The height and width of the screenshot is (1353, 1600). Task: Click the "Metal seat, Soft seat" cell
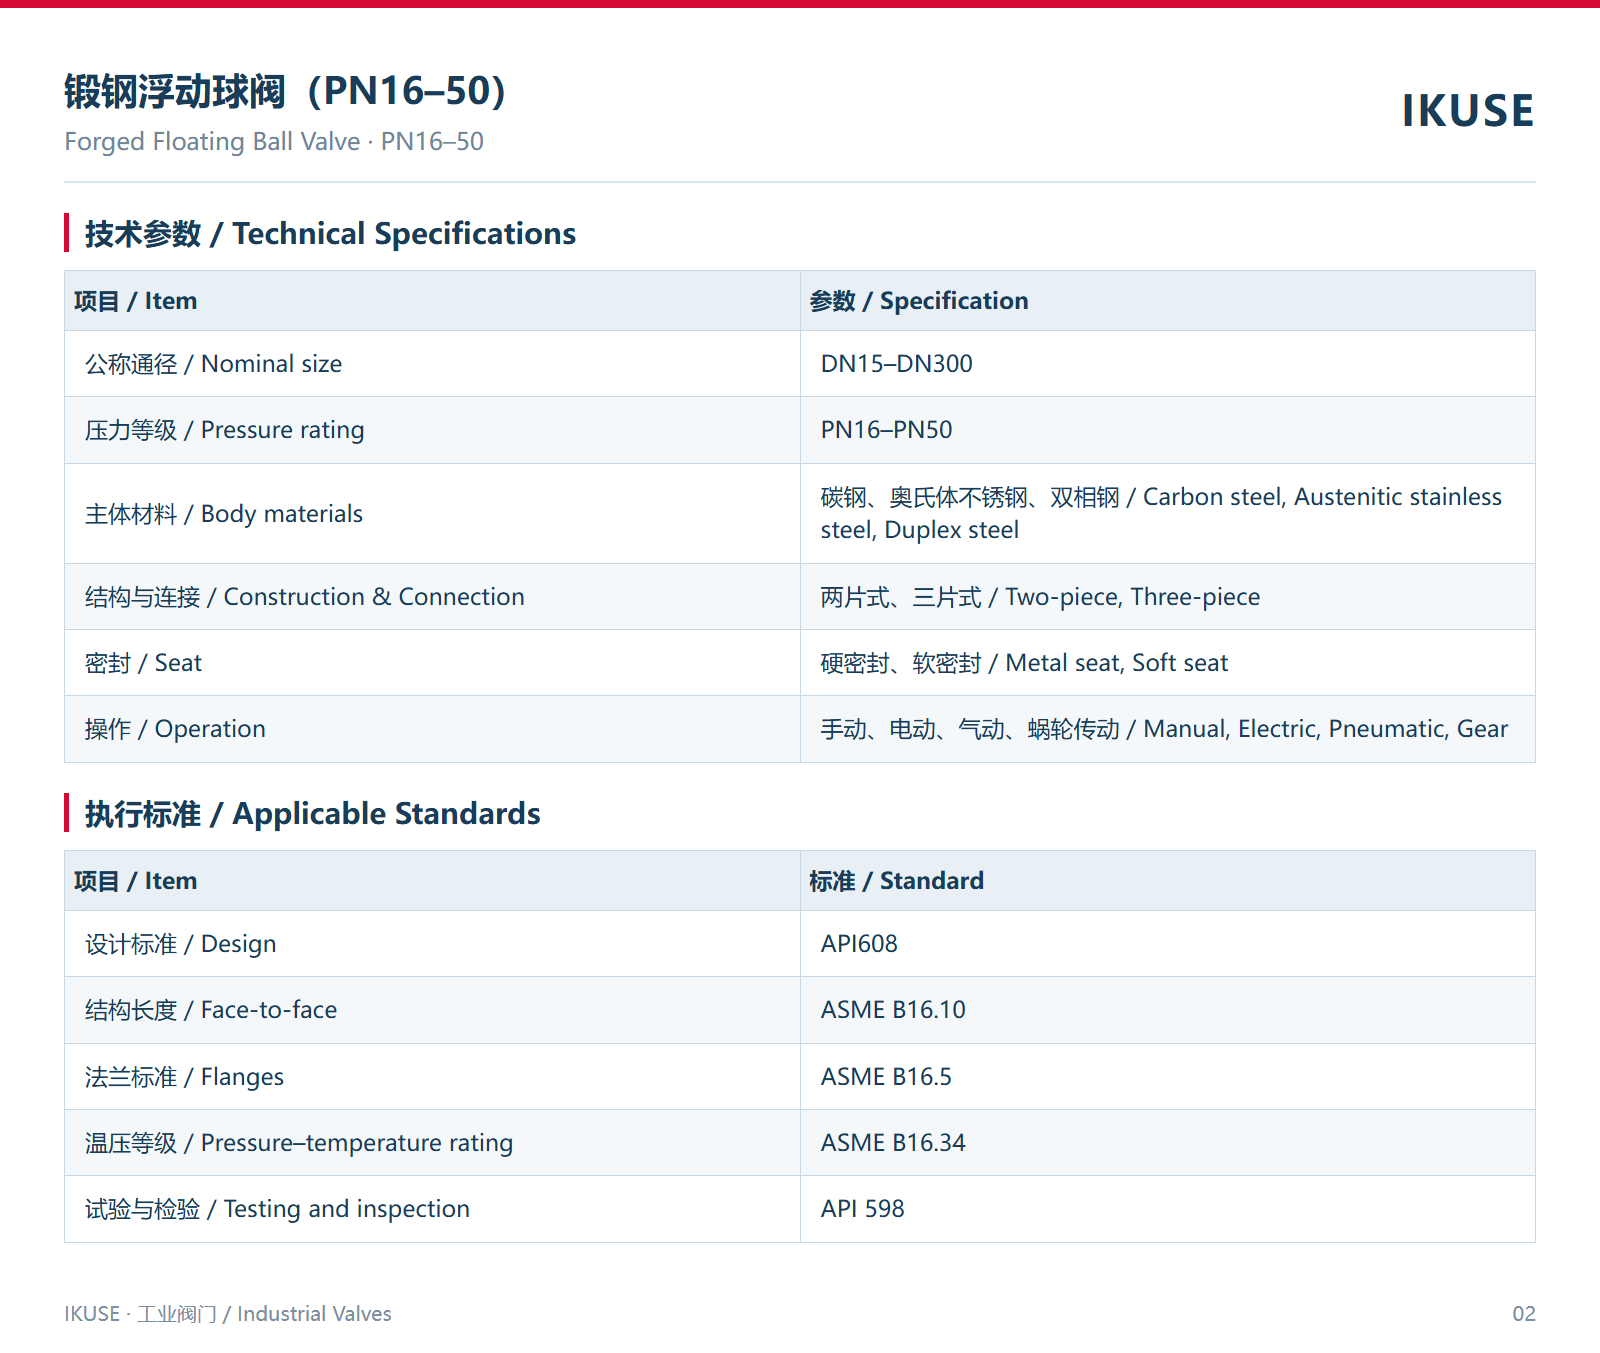(1168, 663)
